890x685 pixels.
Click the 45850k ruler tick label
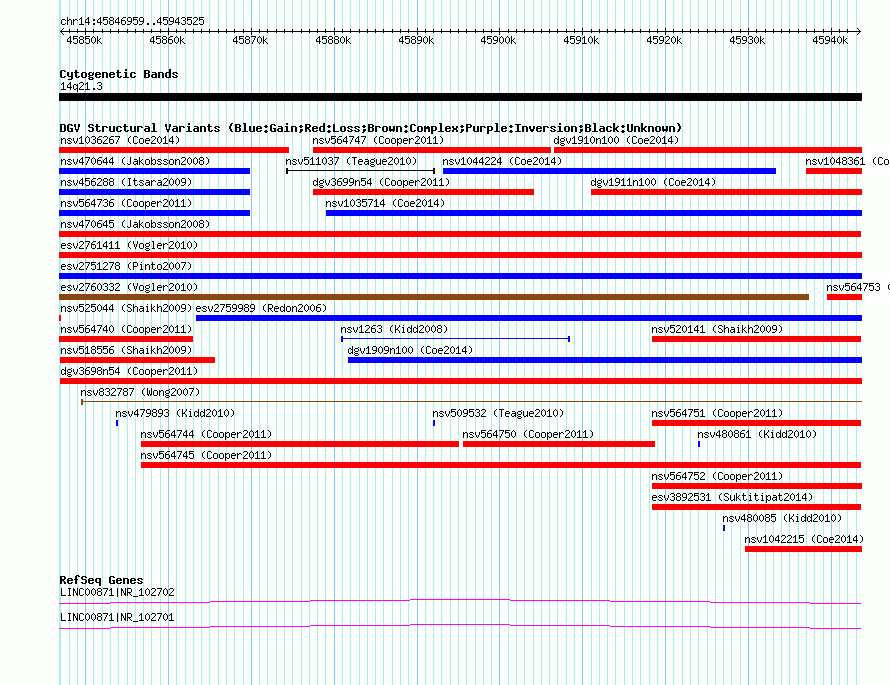pos(84,40)
